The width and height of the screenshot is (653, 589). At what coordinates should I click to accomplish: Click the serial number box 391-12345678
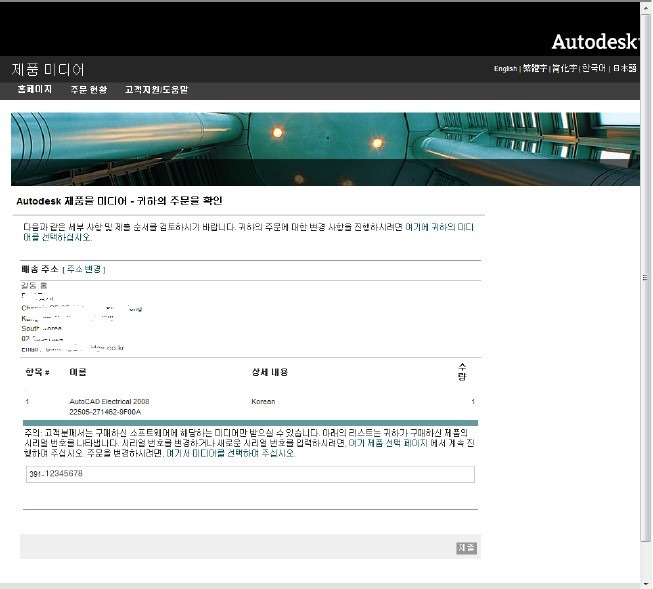point(250,474)
